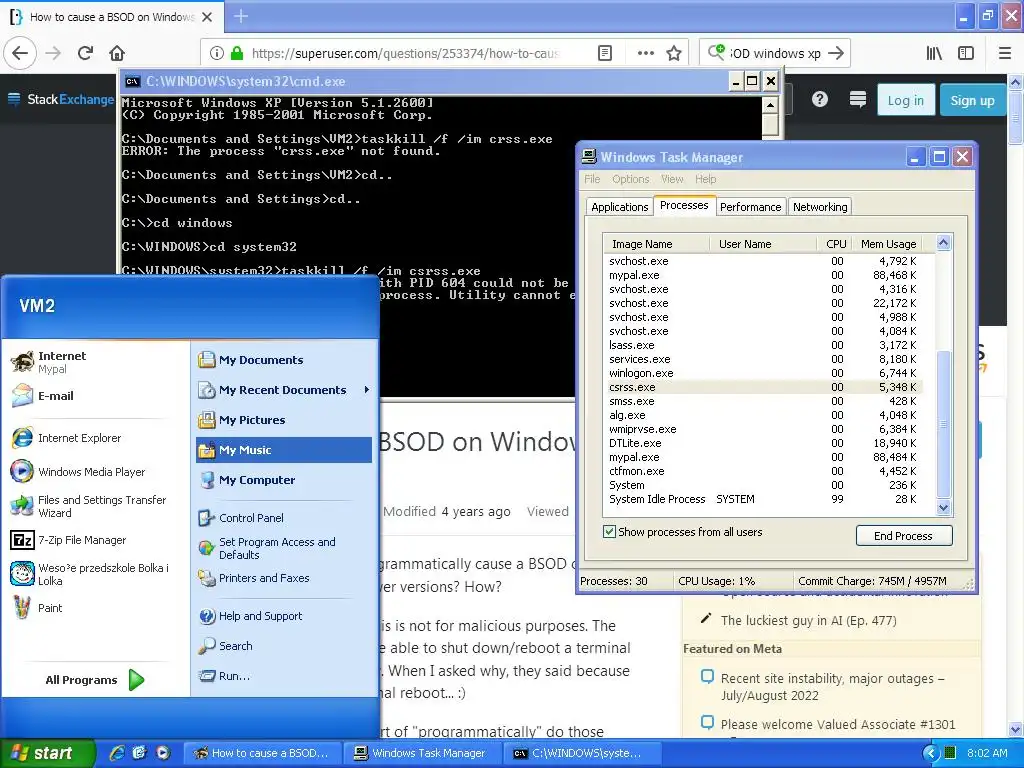Click the Log in button
The height and width of the screenshot is (768, 1024).
[x=905, y=100]
